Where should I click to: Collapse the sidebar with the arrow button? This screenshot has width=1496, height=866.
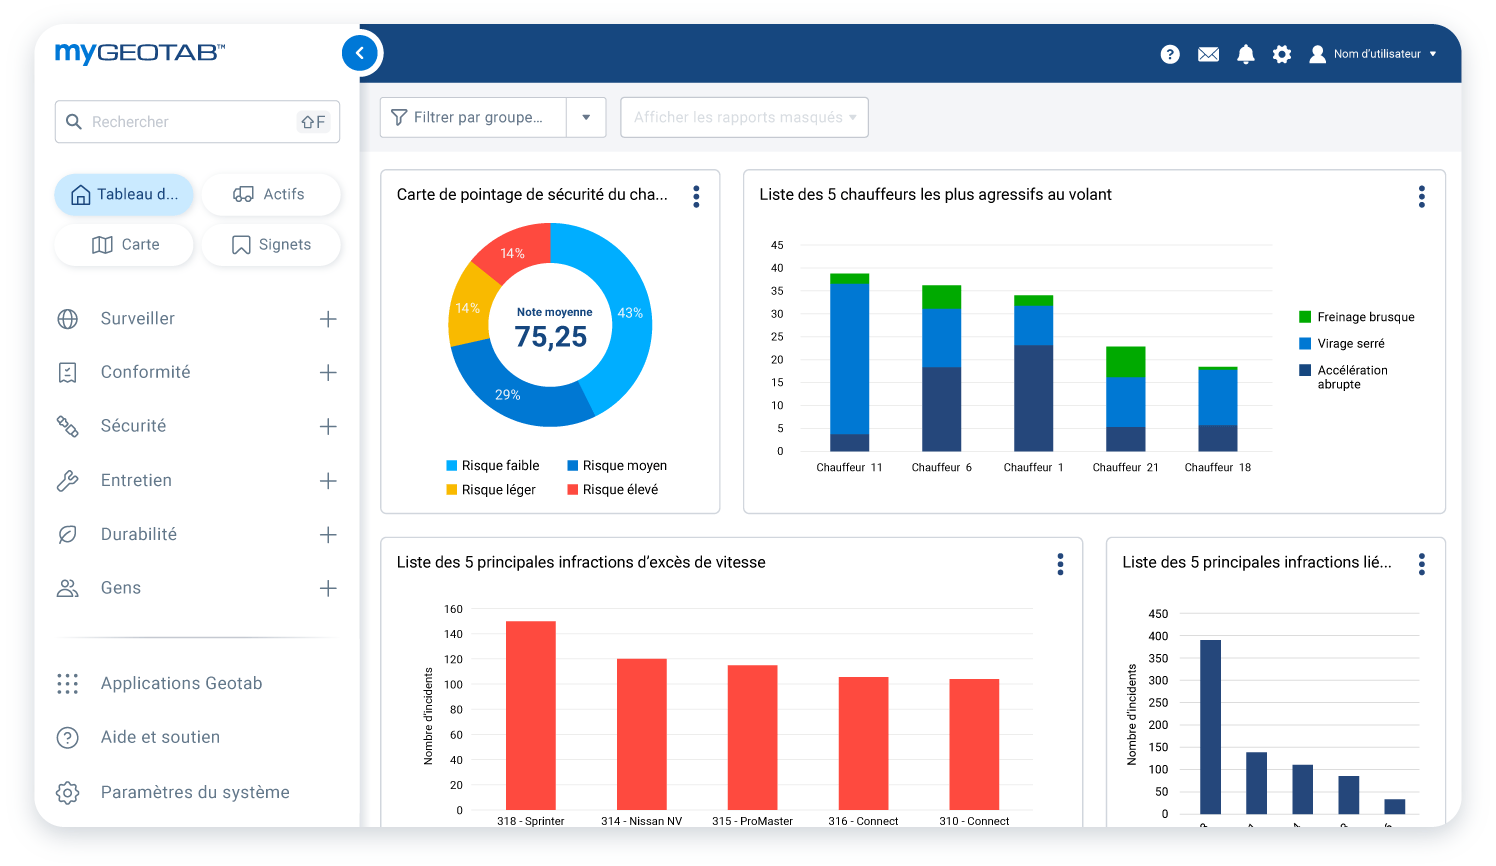[x=360, y=53]
